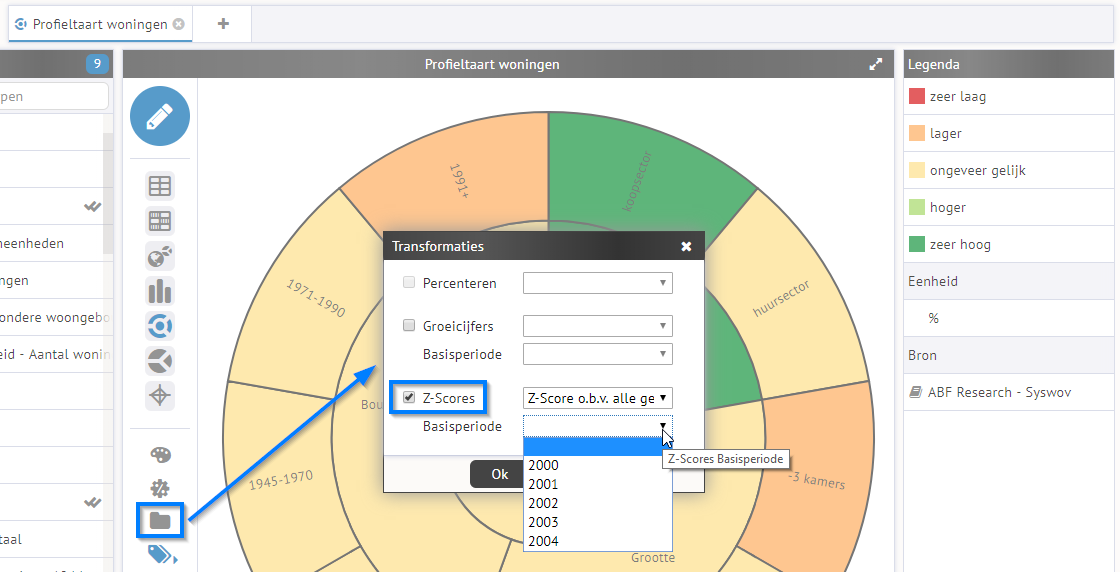Click the left panel badge showing 9
Image resolution: width=1120 pixels, height=572 pixels.
pos(97,64)
